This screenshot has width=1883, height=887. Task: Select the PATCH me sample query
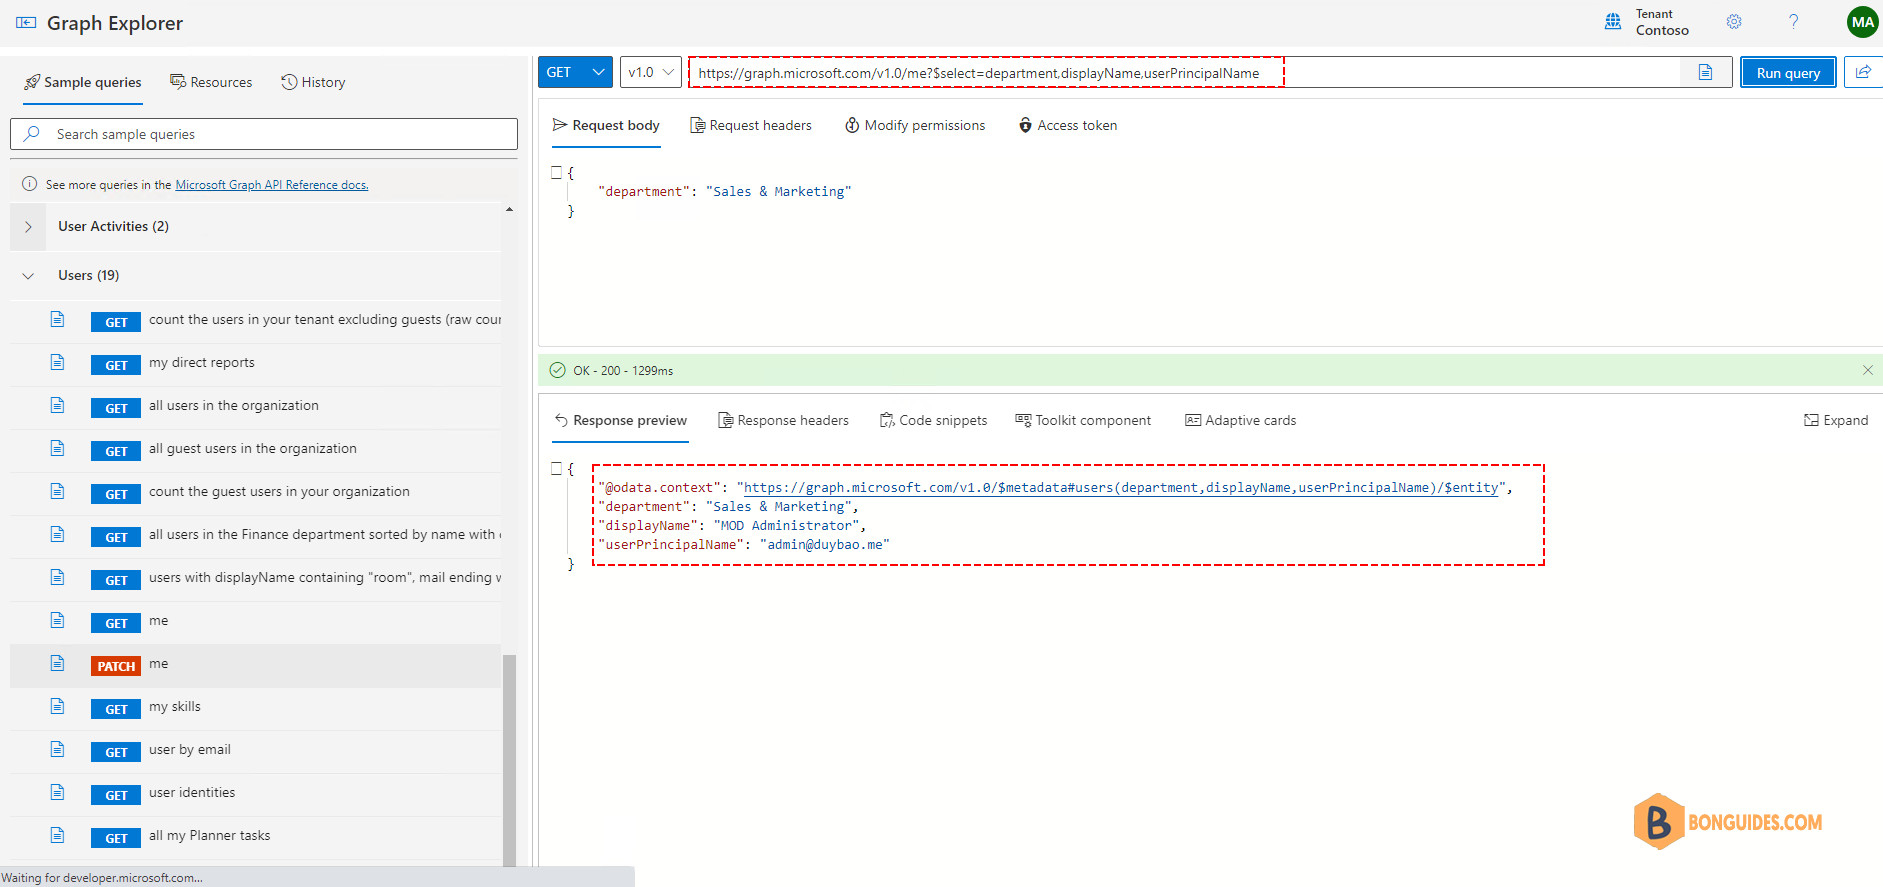point(255,665)
